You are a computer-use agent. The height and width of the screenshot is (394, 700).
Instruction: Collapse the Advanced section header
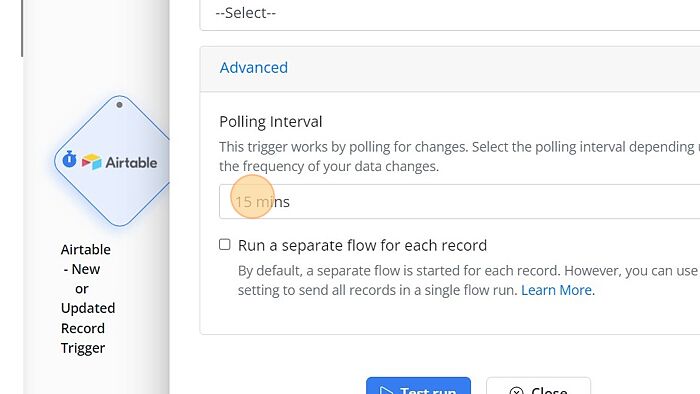pos(254,68)
